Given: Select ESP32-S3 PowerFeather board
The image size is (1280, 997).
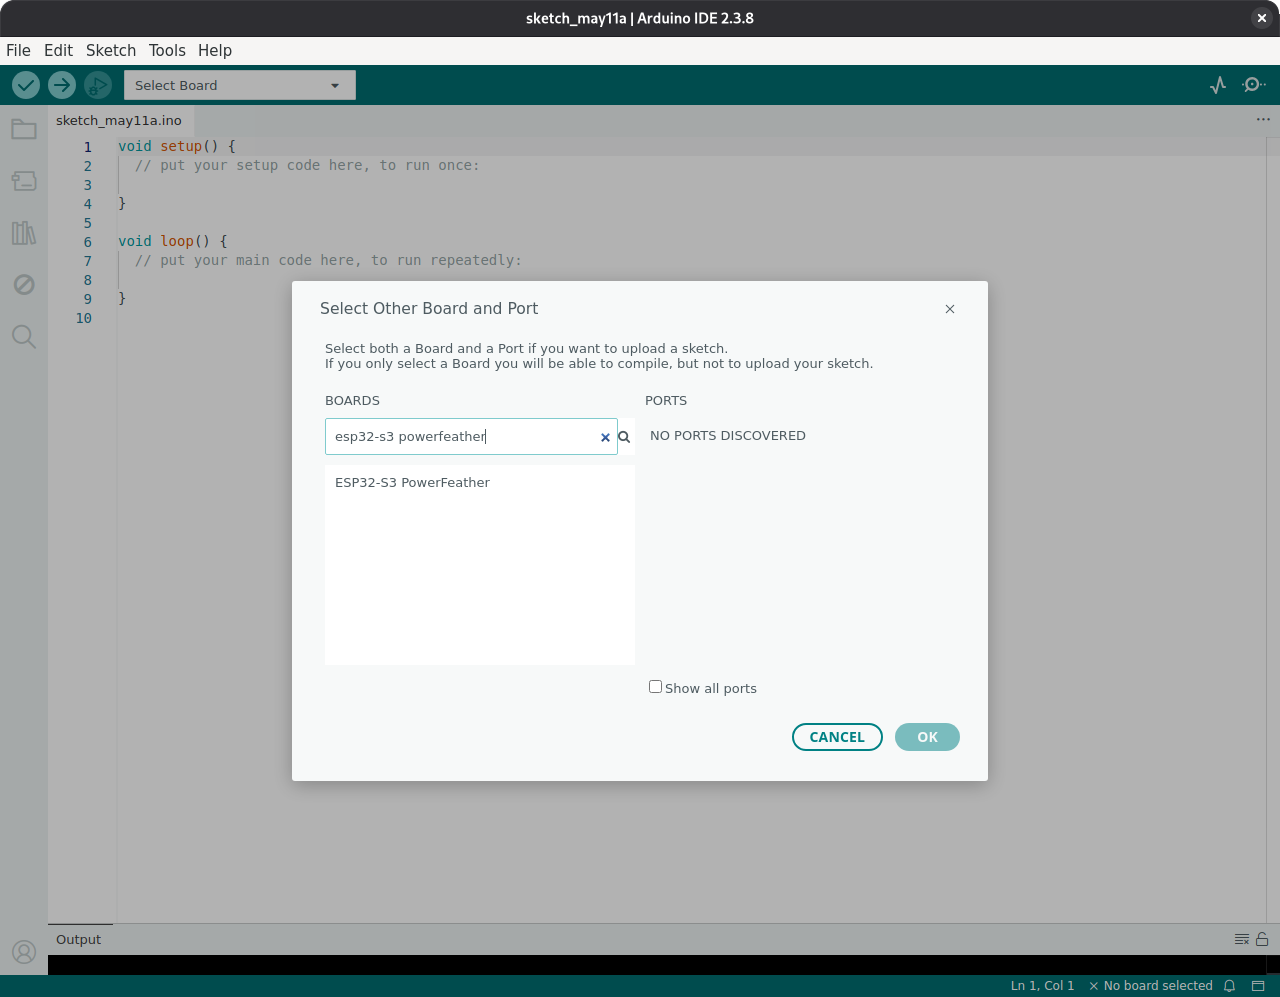Looking at the screenshot, I should tap(480, 482).
